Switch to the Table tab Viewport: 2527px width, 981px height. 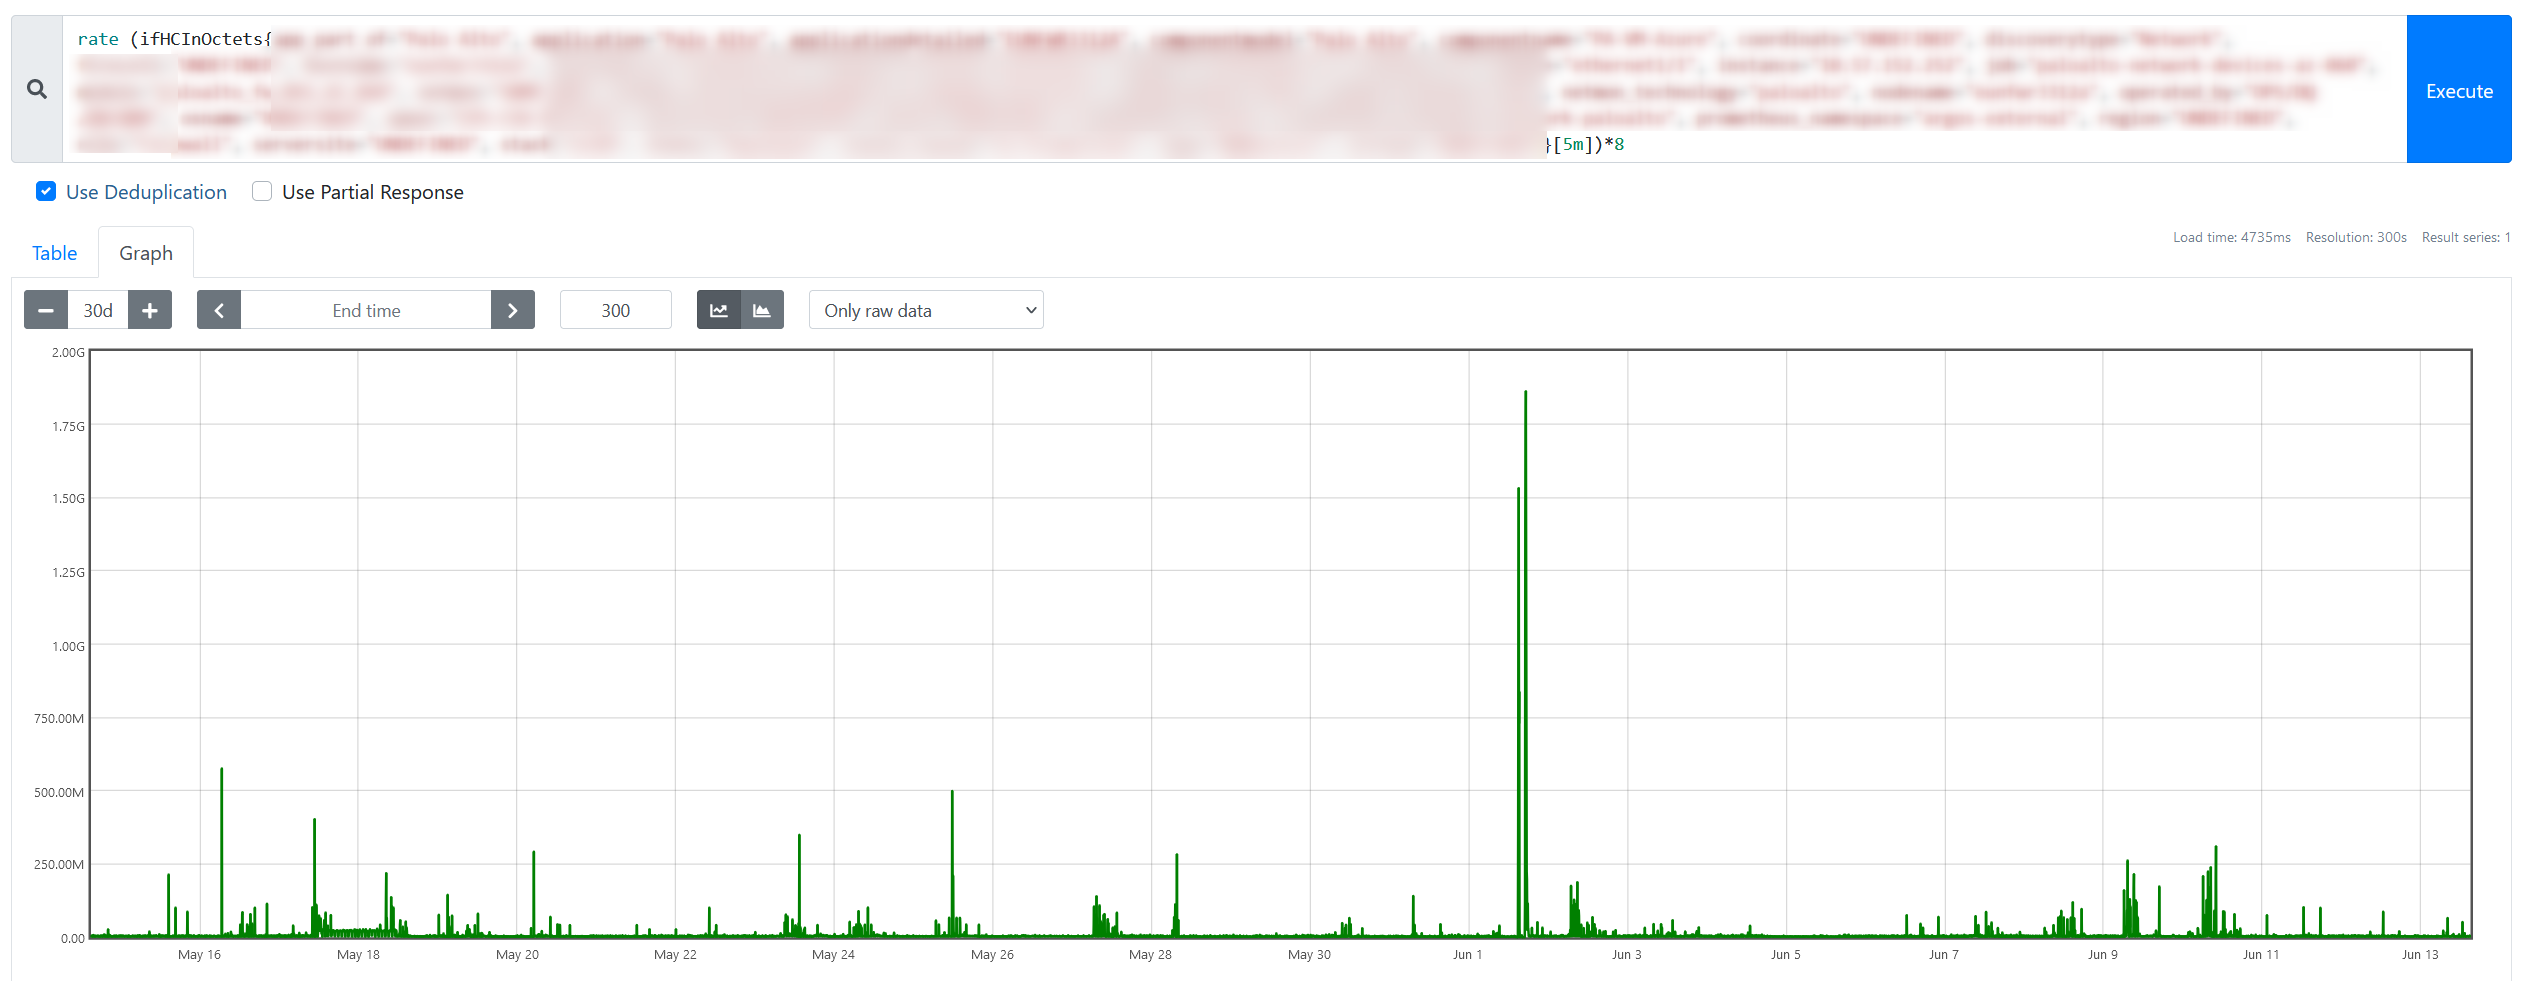click(54, 253)
